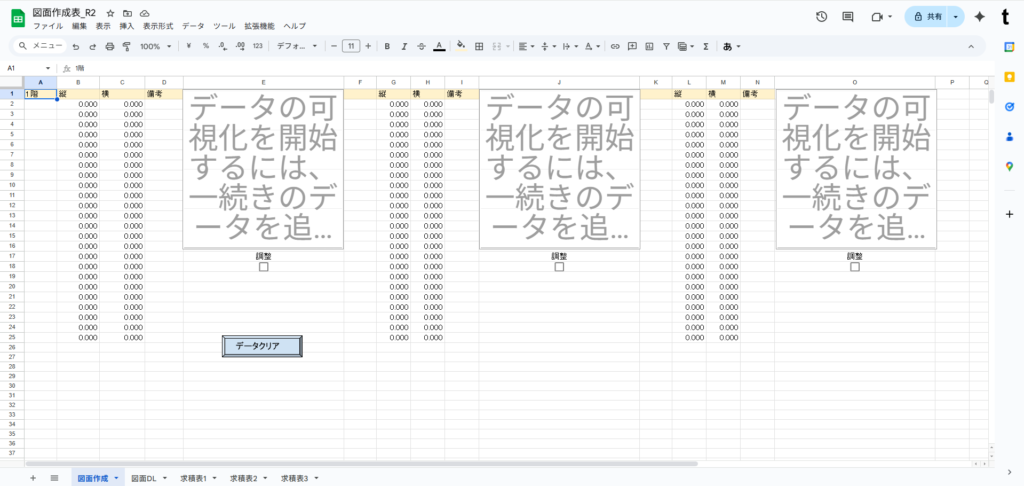1024x486 pixels.
Task: Open Google Keep side panel
Action: coord(1009,77)
